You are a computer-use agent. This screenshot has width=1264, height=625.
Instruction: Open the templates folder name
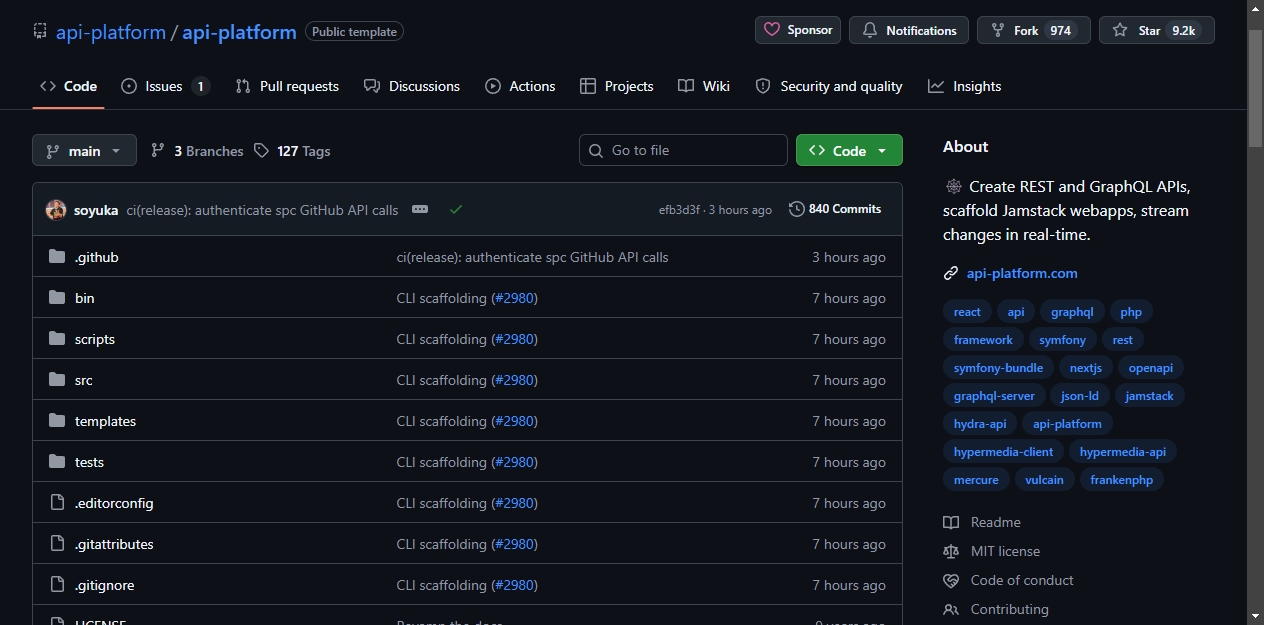click(x=105, y=421)
